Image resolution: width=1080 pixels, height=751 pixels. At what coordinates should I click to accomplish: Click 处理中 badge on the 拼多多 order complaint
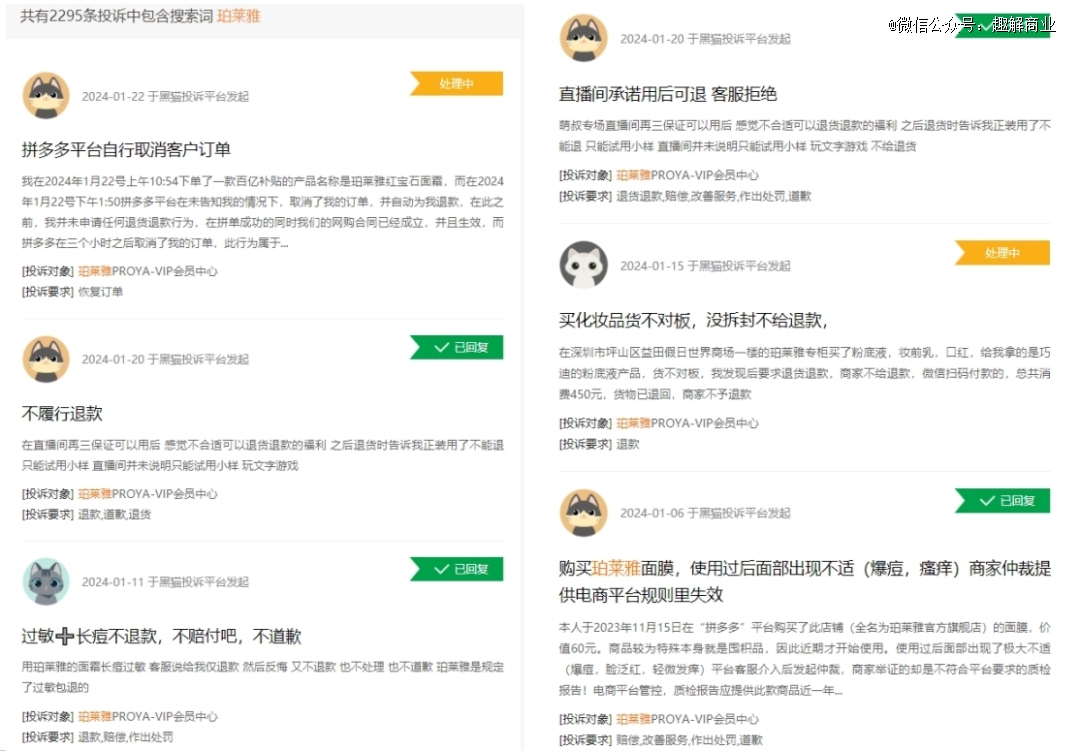pyautogui.click(x=457, y=84)
